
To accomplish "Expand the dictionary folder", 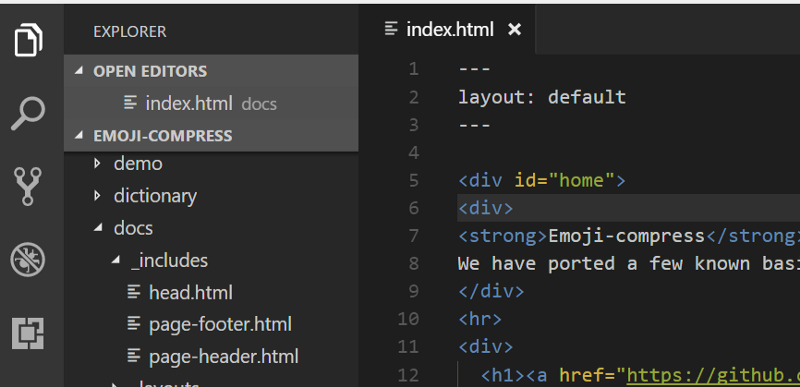I will click(97, 196).
